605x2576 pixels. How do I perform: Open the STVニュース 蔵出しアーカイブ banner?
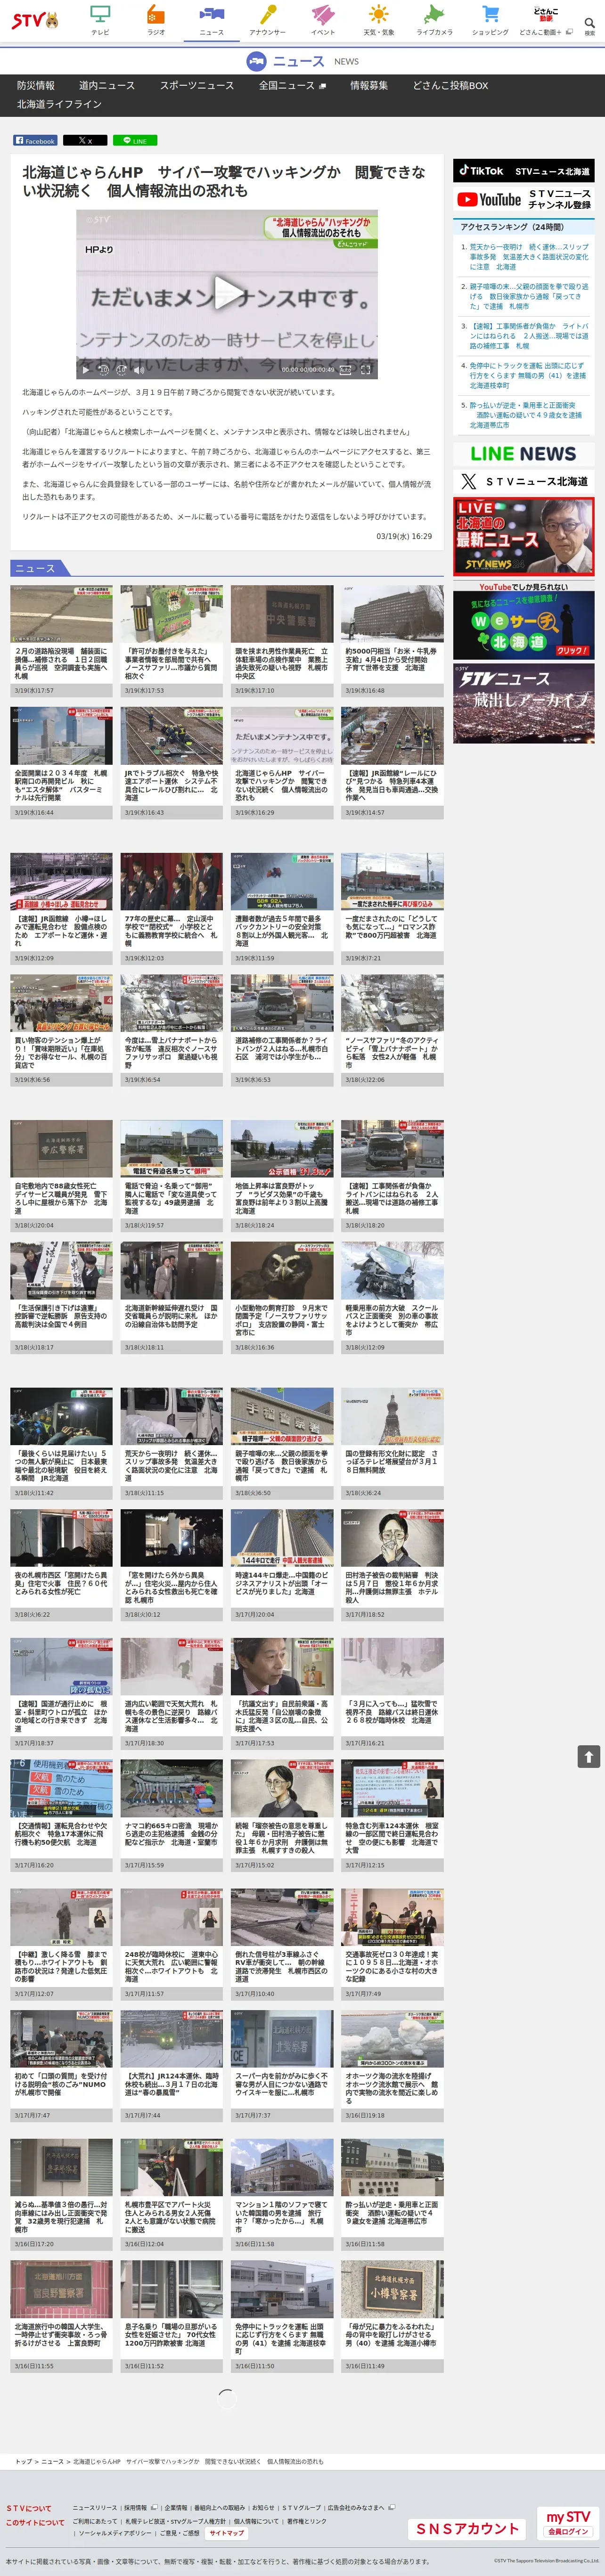(x=523, y=703)
